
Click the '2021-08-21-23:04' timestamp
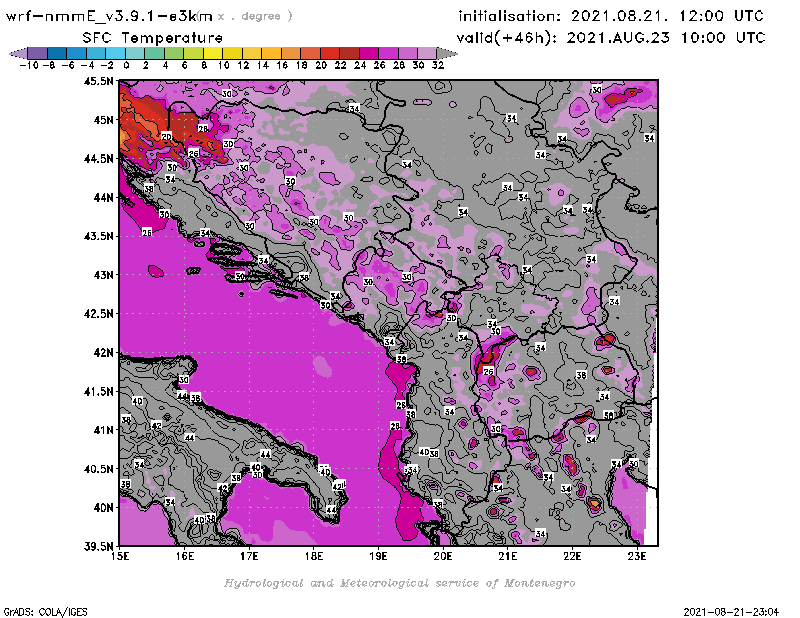point(731,612)
